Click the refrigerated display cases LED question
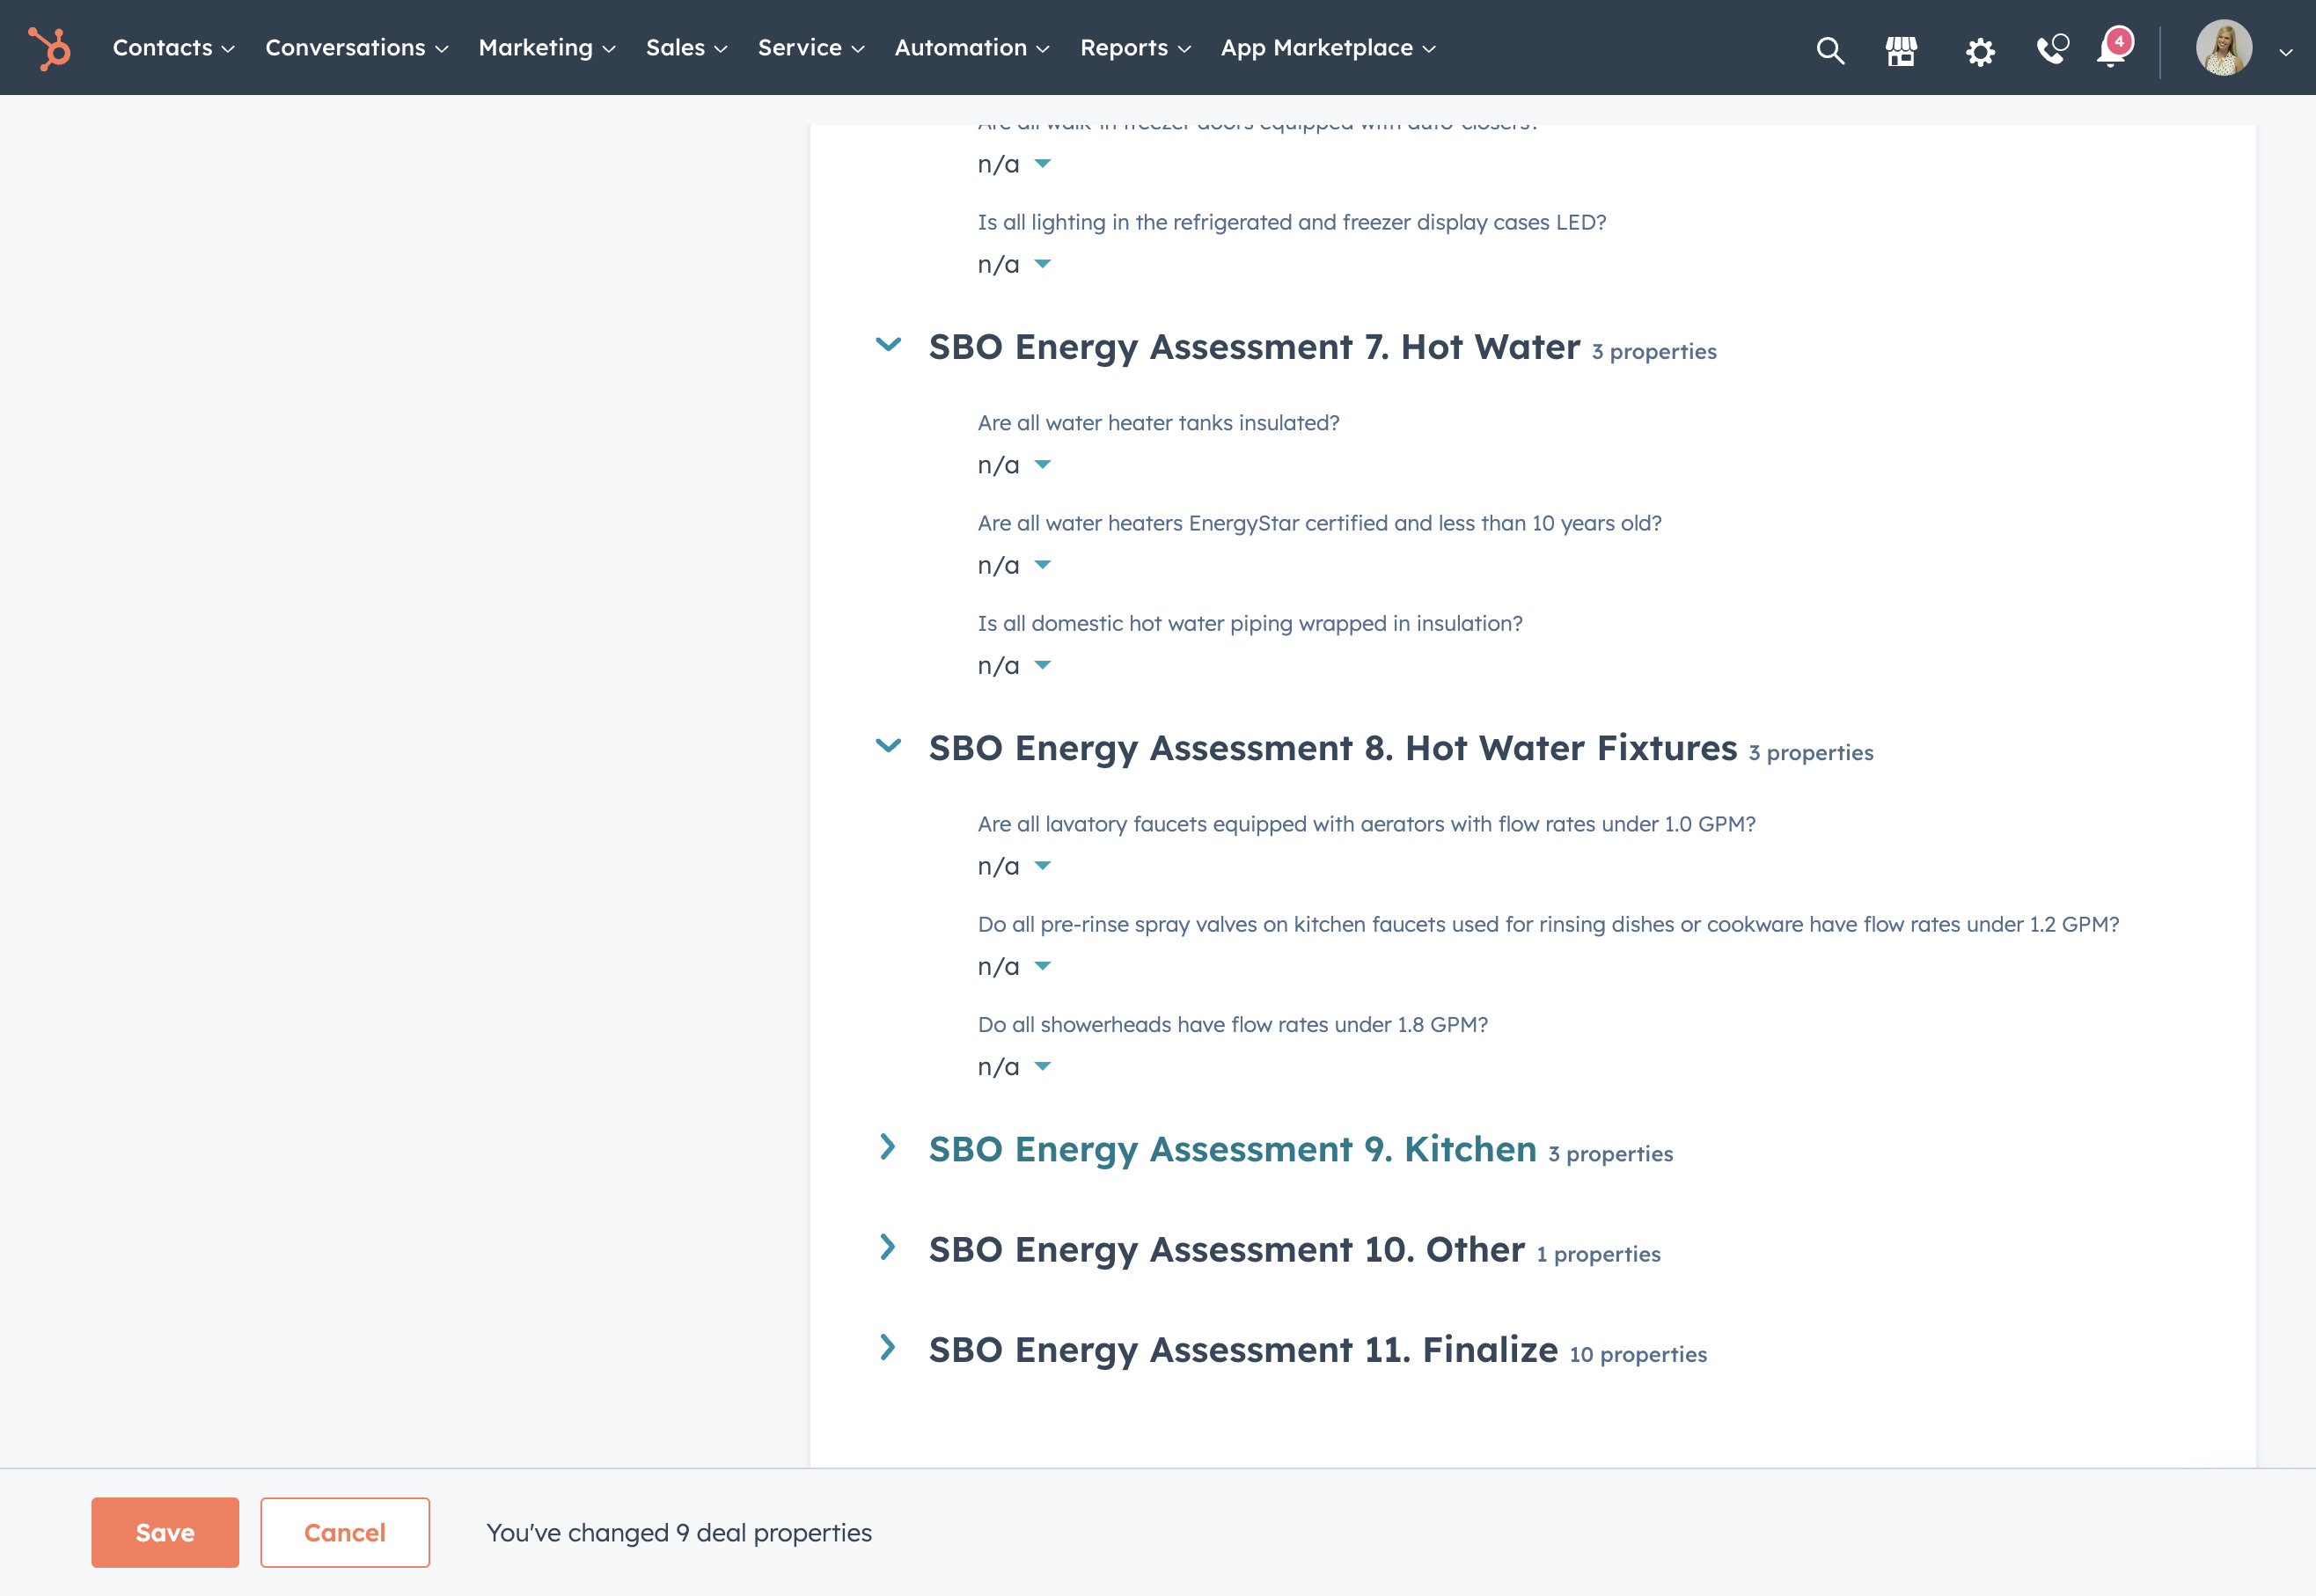This screenshot has width=2316, height=1596. (x=1291, y=222)
